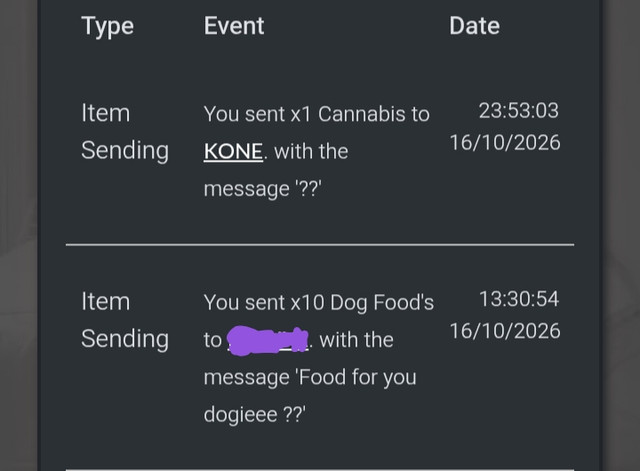Click first row's Item Sending type
Image resolution: width=640 pixels, height=471 pixels.
[125, 131]
